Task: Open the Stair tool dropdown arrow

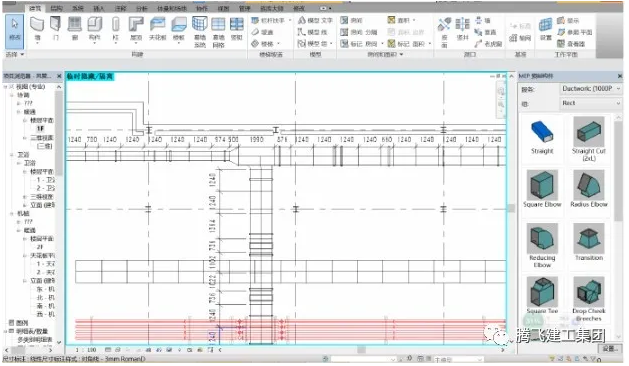Action: 278,43
